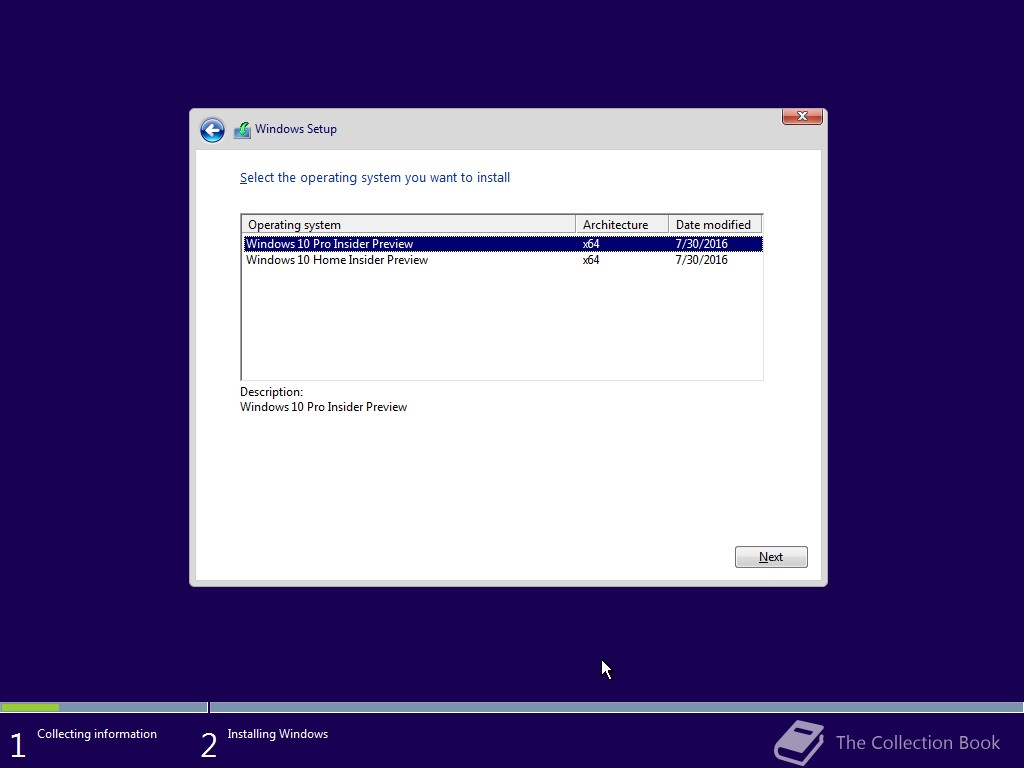The width and height of the screenshot is (1024, 768).
Task: Sort by Architecture column header
Action: click(622, 225)
